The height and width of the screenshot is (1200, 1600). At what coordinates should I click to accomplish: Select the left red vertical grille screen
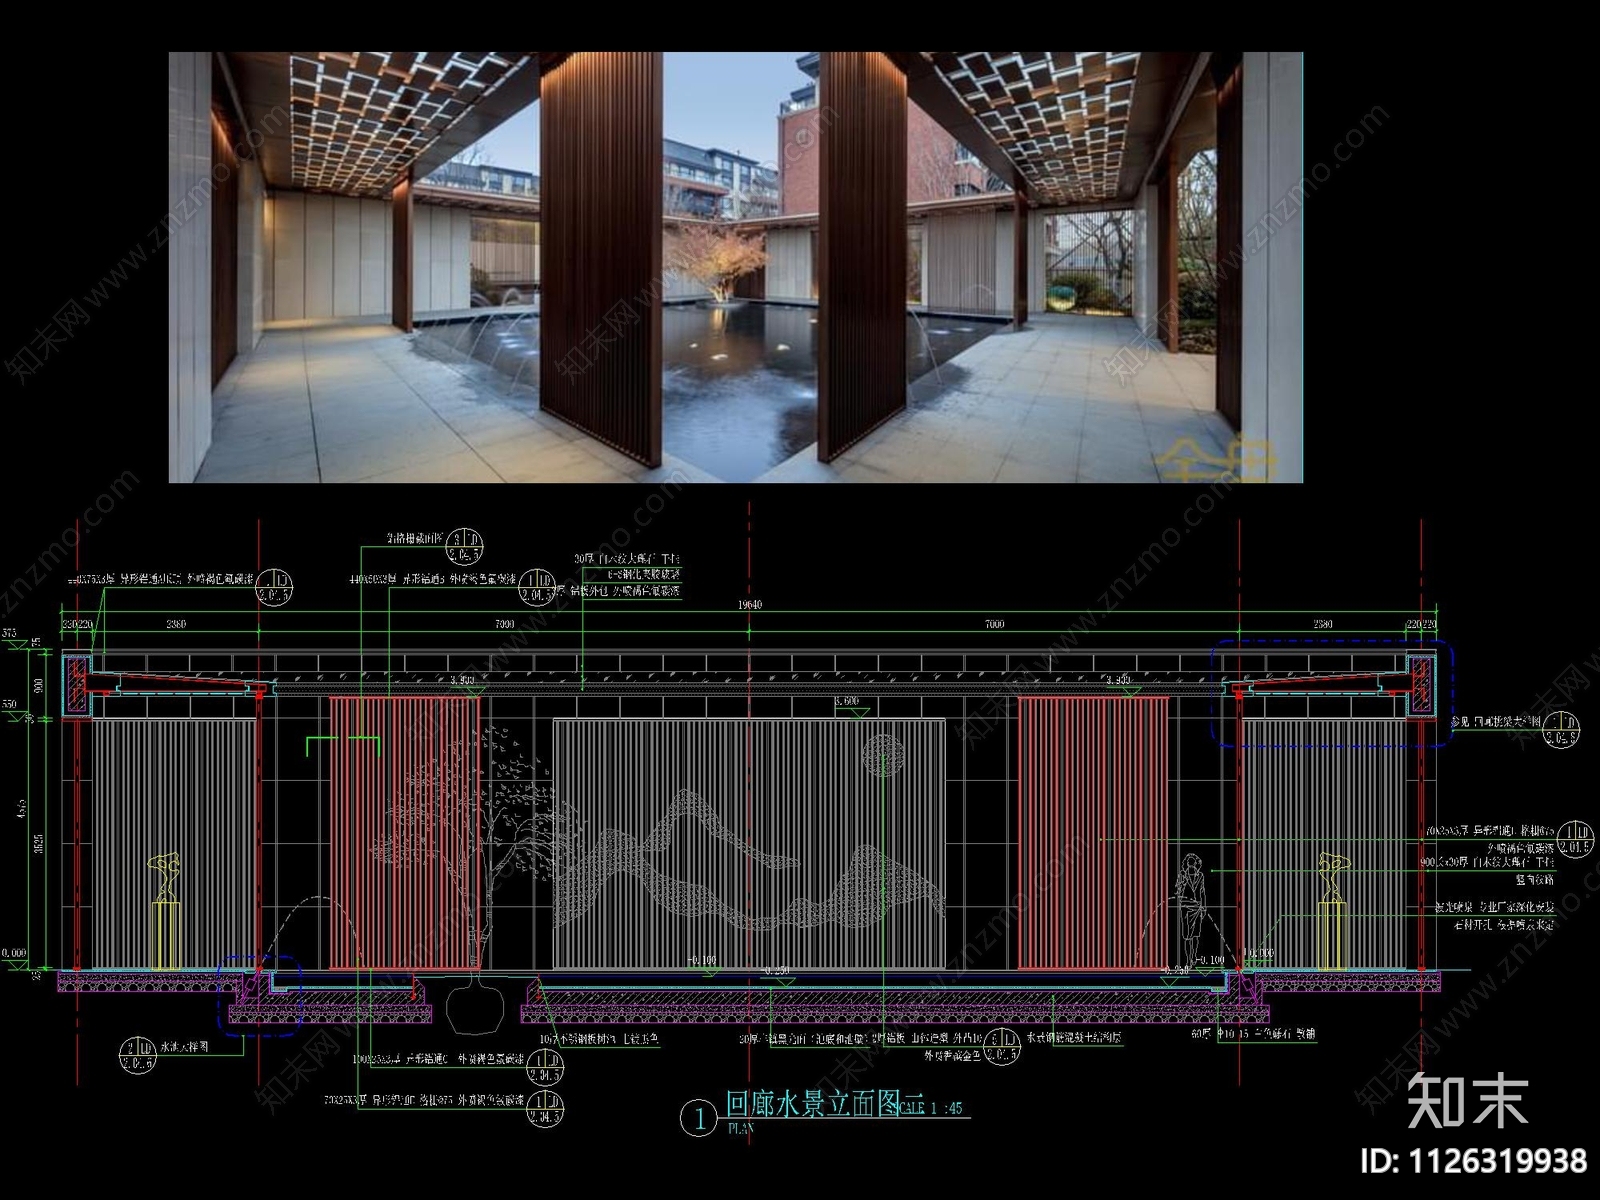point(405,833)
